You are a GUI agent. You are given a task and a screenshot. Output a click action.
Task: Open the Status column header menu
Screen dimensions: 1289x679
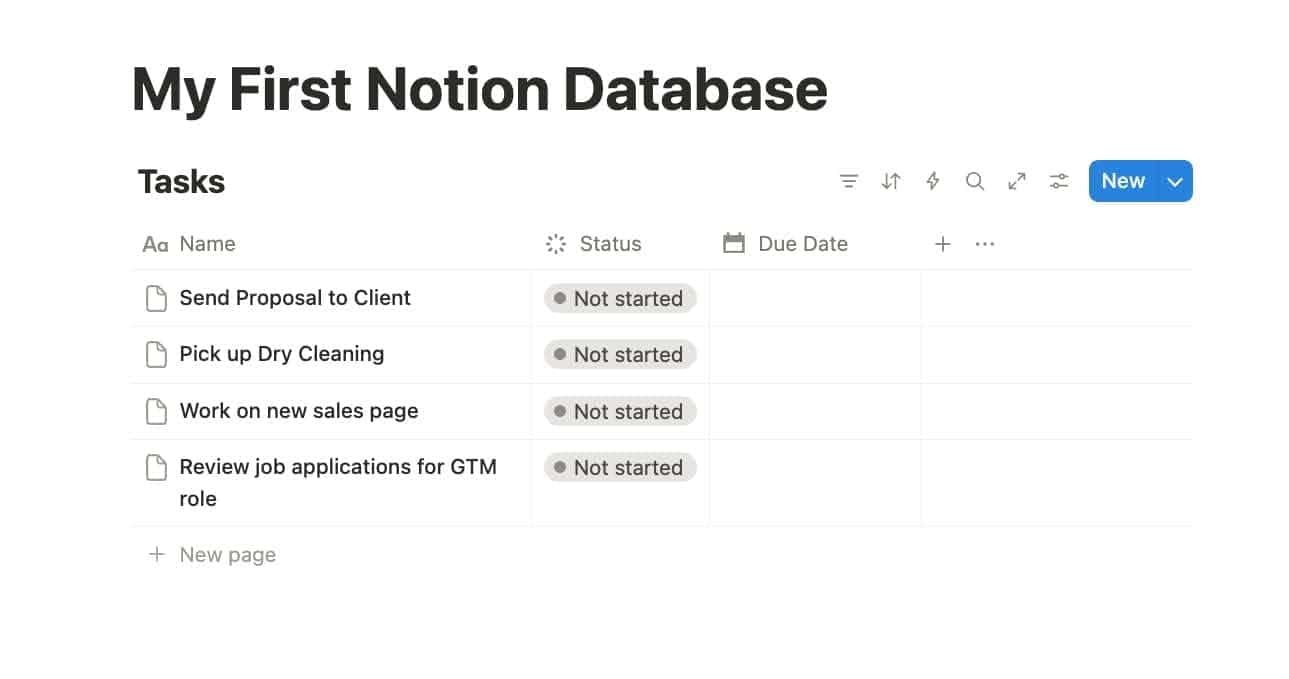[610, 243]
